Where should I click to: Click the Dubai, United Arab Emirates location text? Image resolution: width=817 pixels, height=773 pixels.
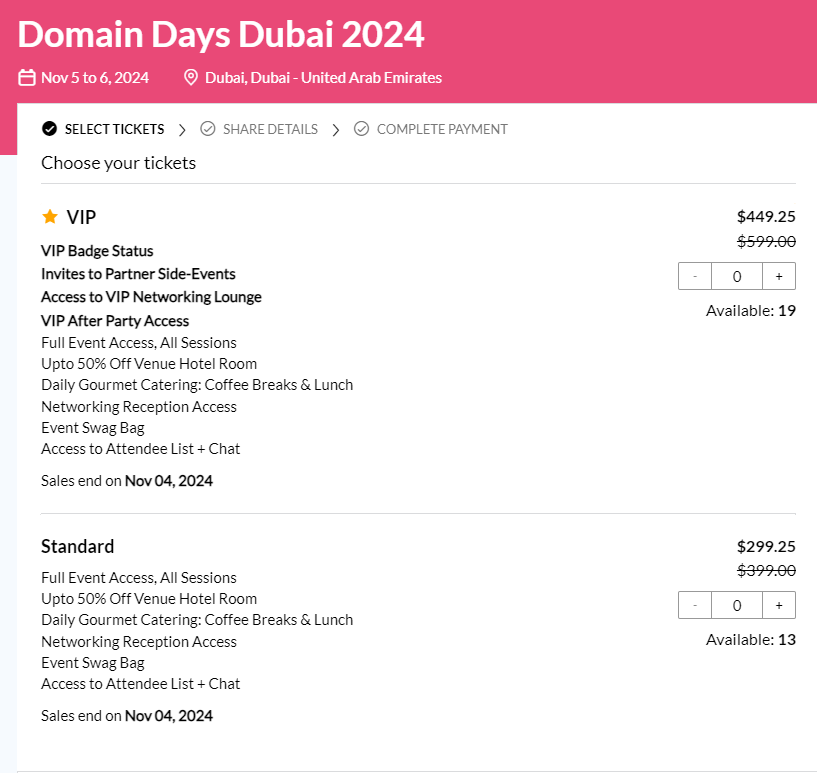point(323,78)
